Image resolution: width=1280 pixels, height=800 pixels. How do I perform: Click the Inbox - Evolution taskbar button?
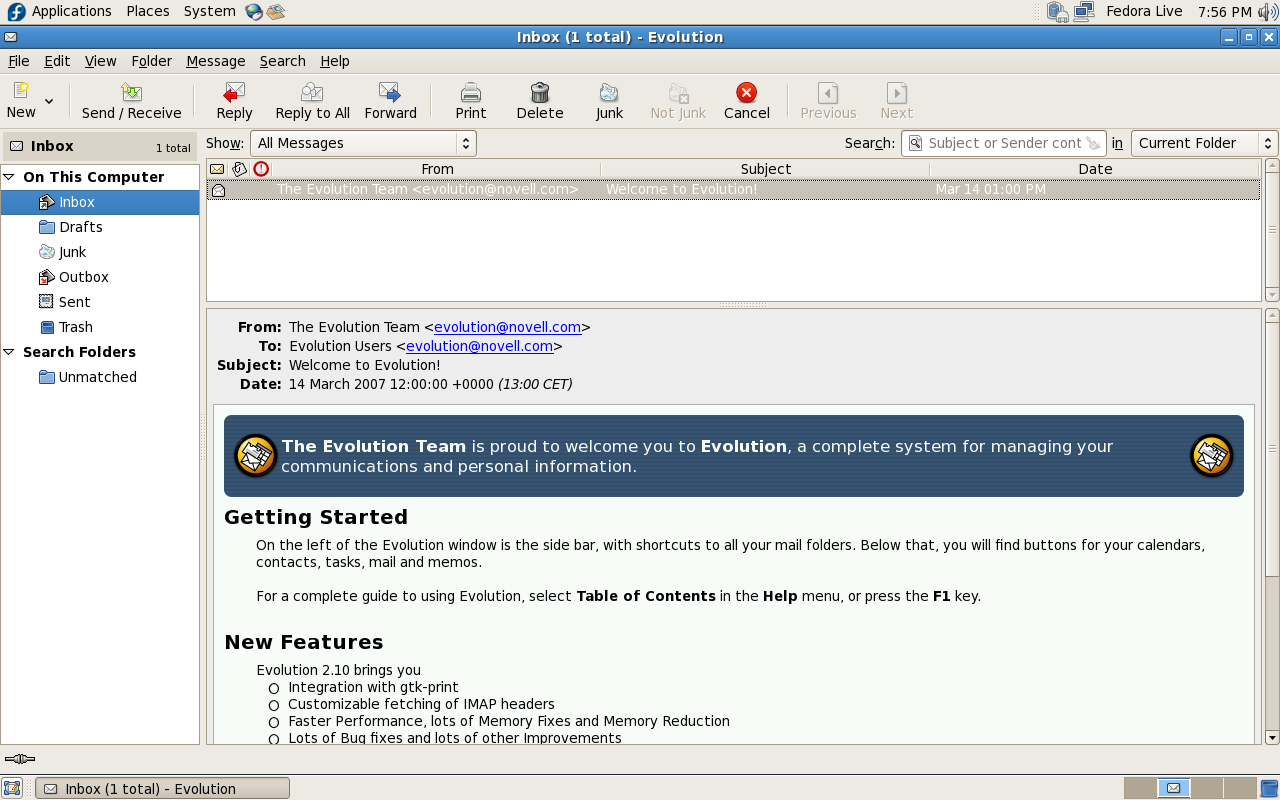click(162, 788)
